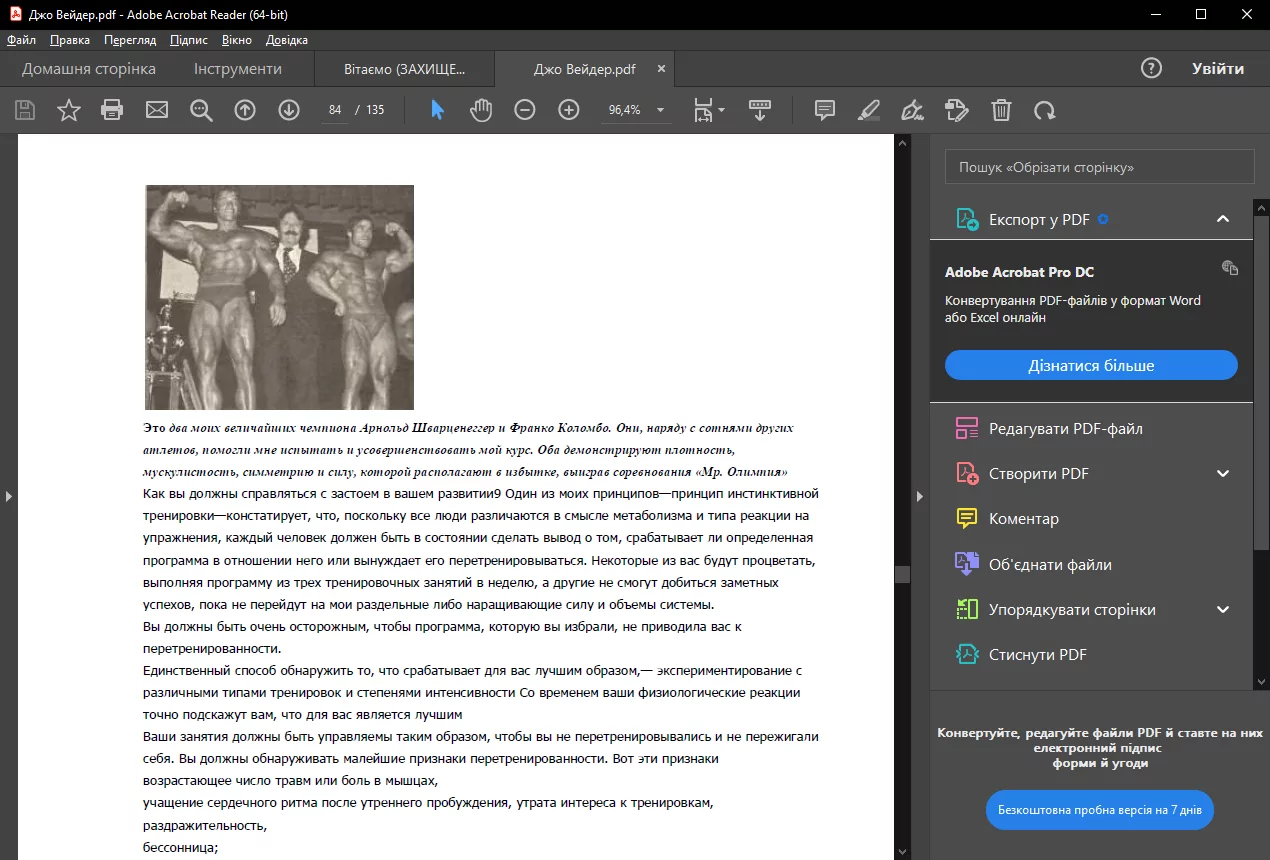Select the Highlight text tool
Viewport: 1270px width, 860px height.
[x=869, y=110]
